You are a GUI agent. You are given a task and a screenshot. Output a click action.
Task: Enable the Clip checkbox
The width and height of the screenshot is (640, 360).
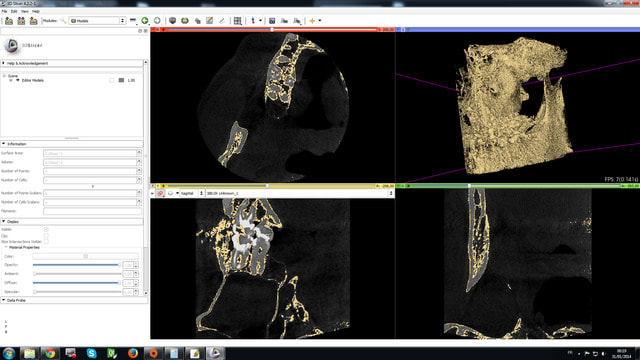pos(46,236)
